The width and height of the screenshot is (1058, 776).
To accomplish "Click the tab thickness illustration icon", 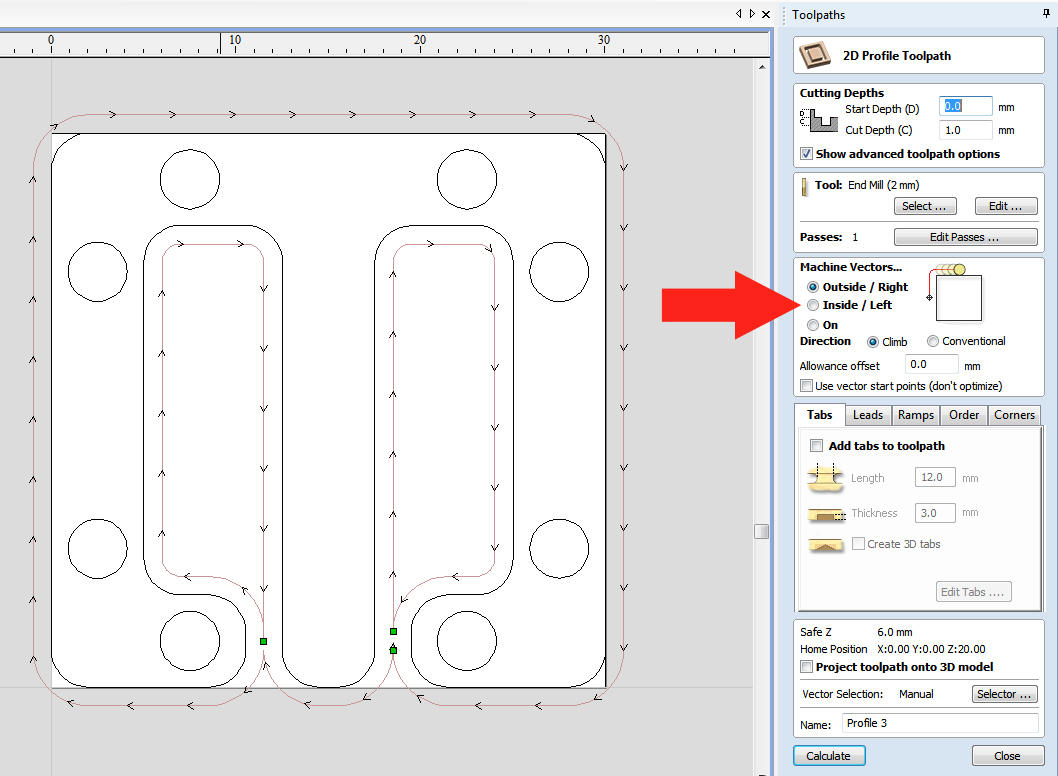I will (825, 514).
